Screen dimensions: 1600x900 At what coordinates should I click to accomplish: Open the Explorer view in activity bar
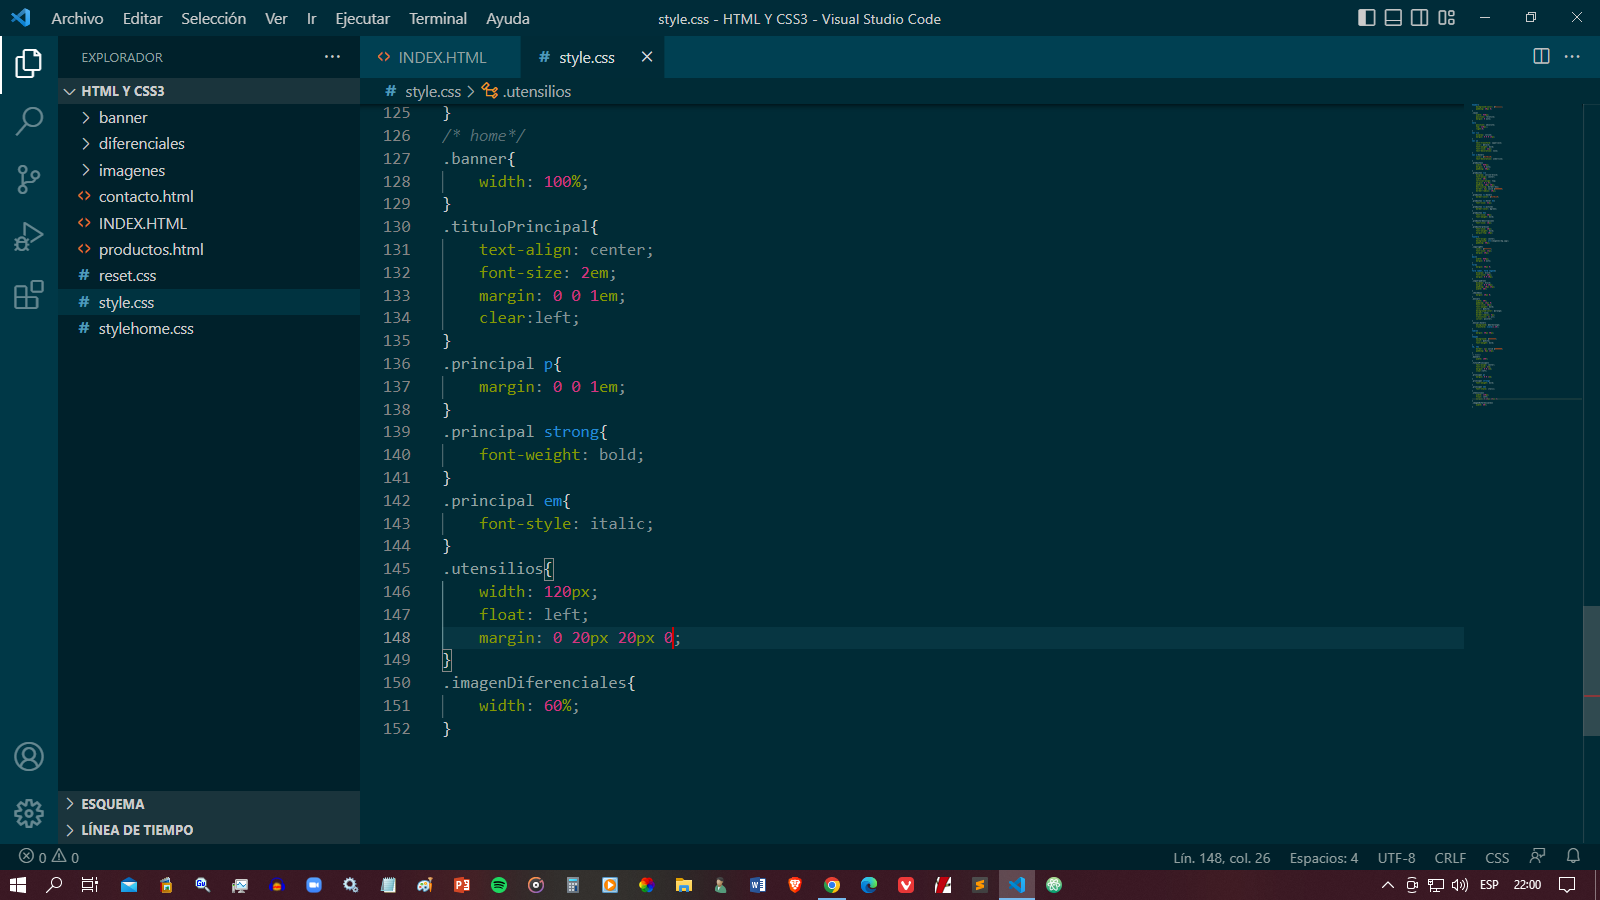[29, 64]
